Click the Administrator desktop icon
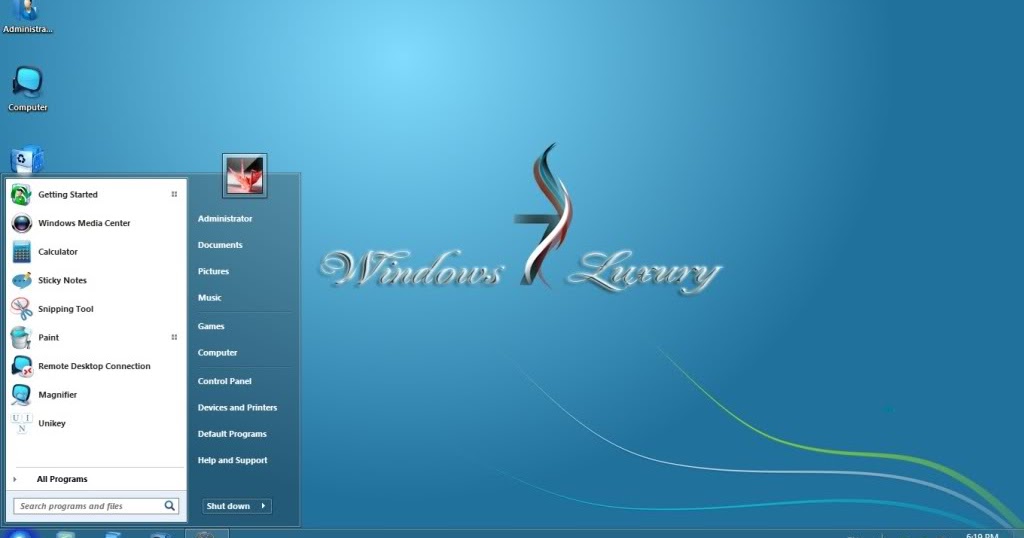The height and width of the screenshot is (538, 1024). point(27,17)
